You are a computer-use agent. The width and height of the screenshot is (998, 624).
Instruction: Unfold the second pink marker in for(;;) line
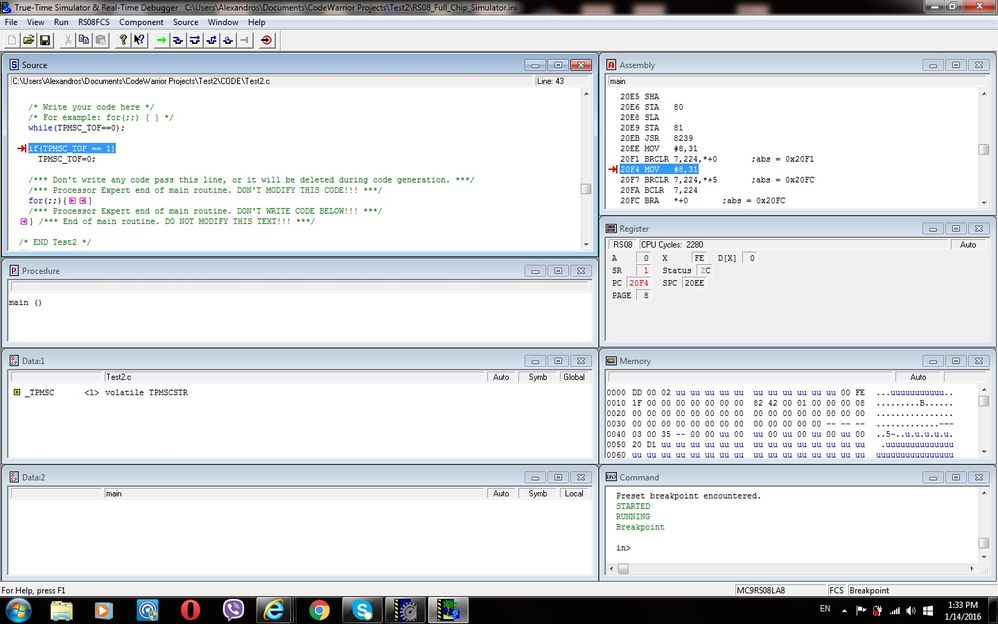pyautogui.click(x=83, y=201)
